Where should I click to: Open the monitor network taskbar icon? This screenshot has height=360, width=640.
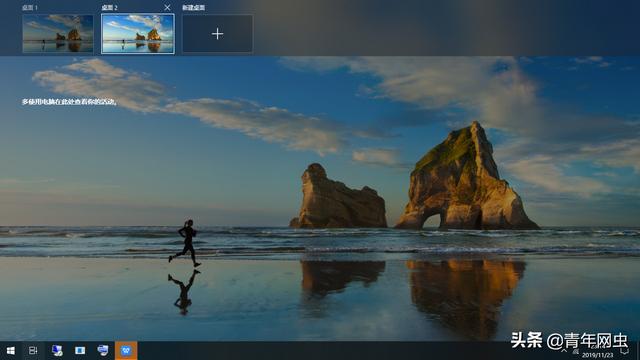pos(103,351)
